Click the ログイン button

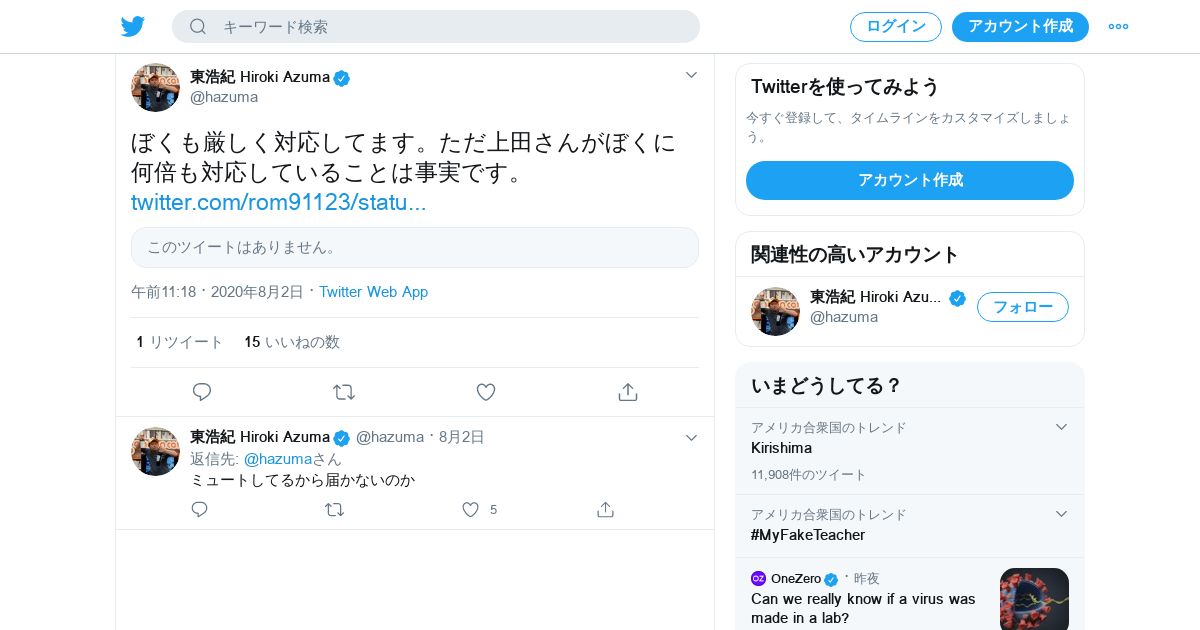[895, 27]
